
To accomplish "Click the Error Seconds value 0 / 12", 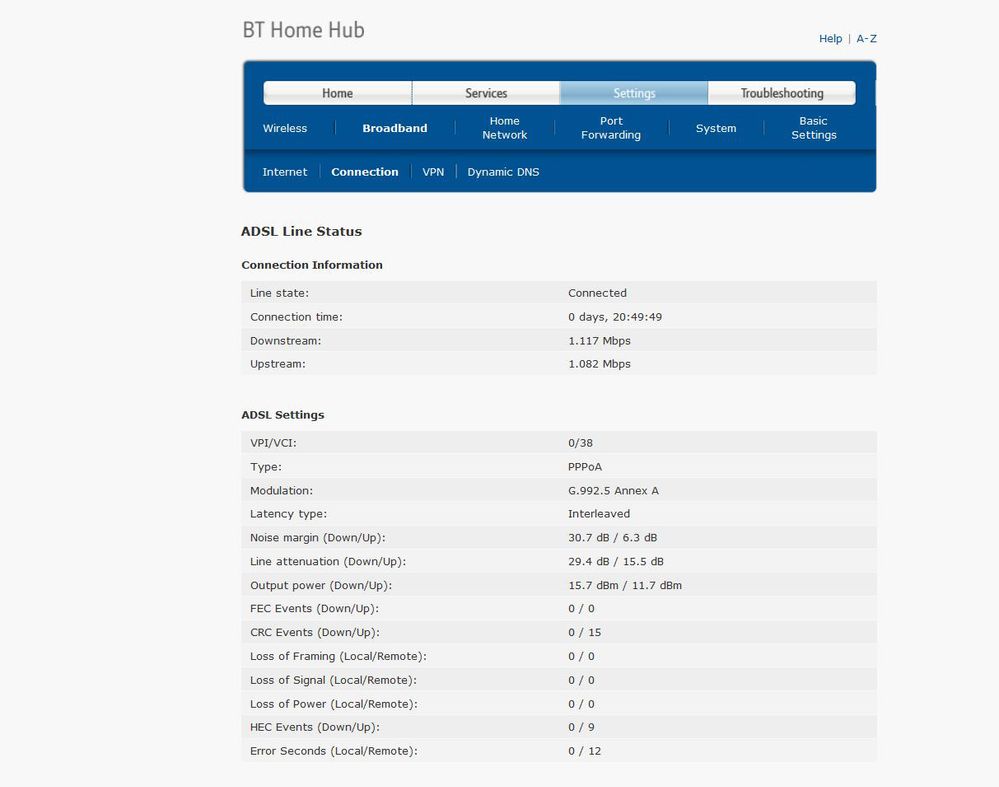I will (x=584, y=751).
